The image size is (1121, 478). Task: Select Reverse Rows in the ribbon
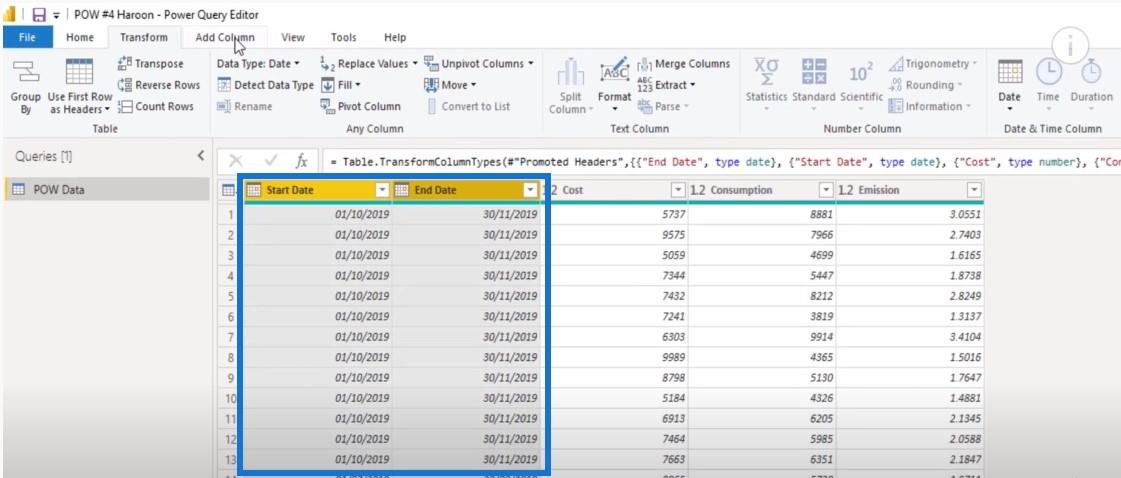click(159, 85)
